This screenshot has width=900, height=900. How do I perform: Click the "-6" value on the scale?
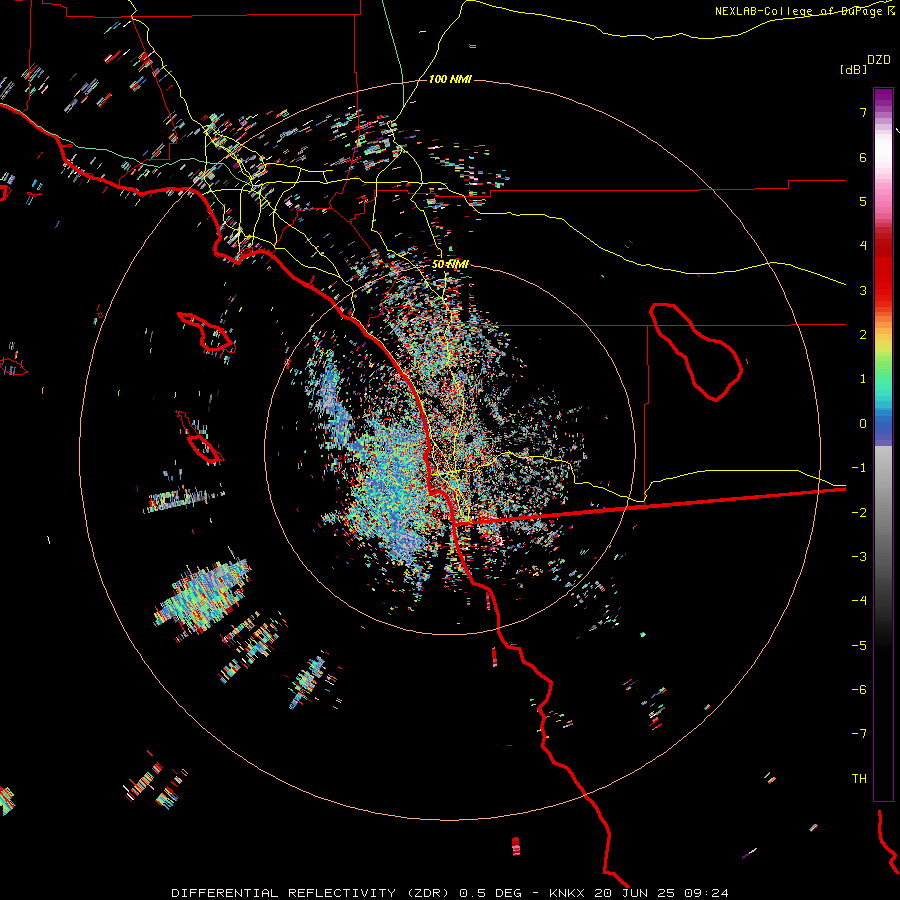tap(859, 690)
